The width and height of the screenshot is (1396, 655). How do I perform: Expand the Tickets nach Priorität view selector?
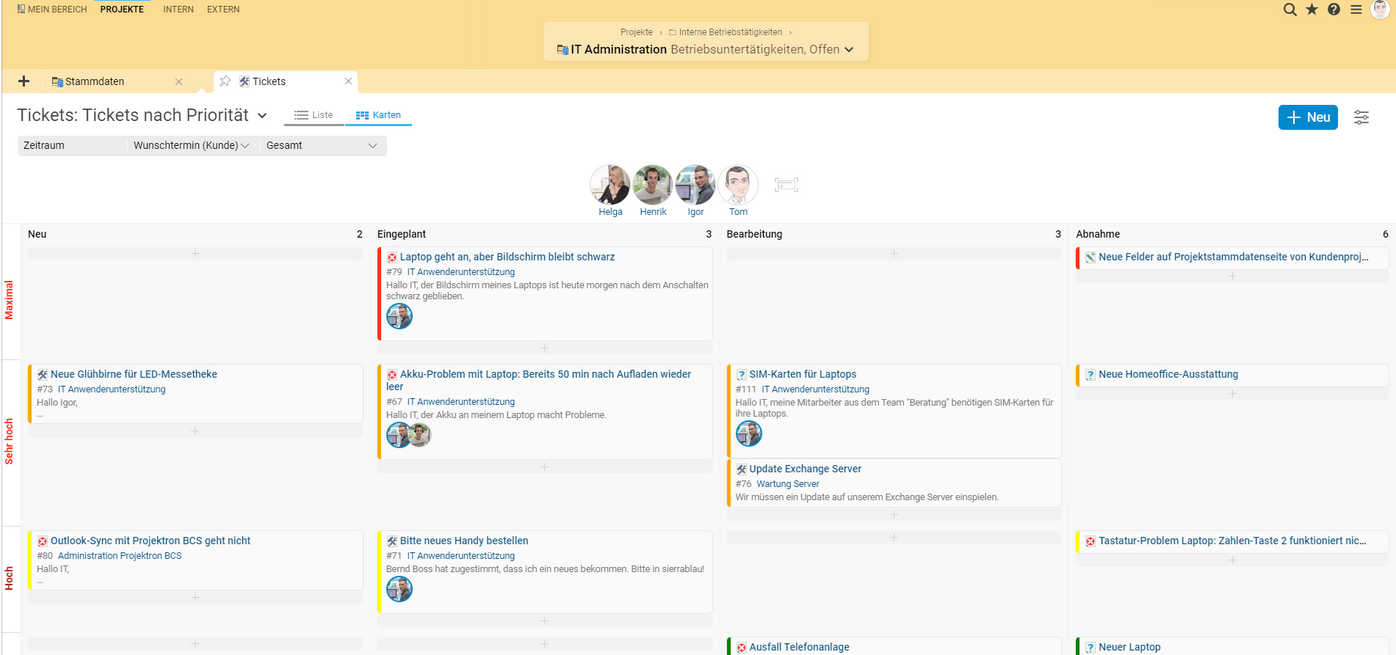(x=262, y=116)
